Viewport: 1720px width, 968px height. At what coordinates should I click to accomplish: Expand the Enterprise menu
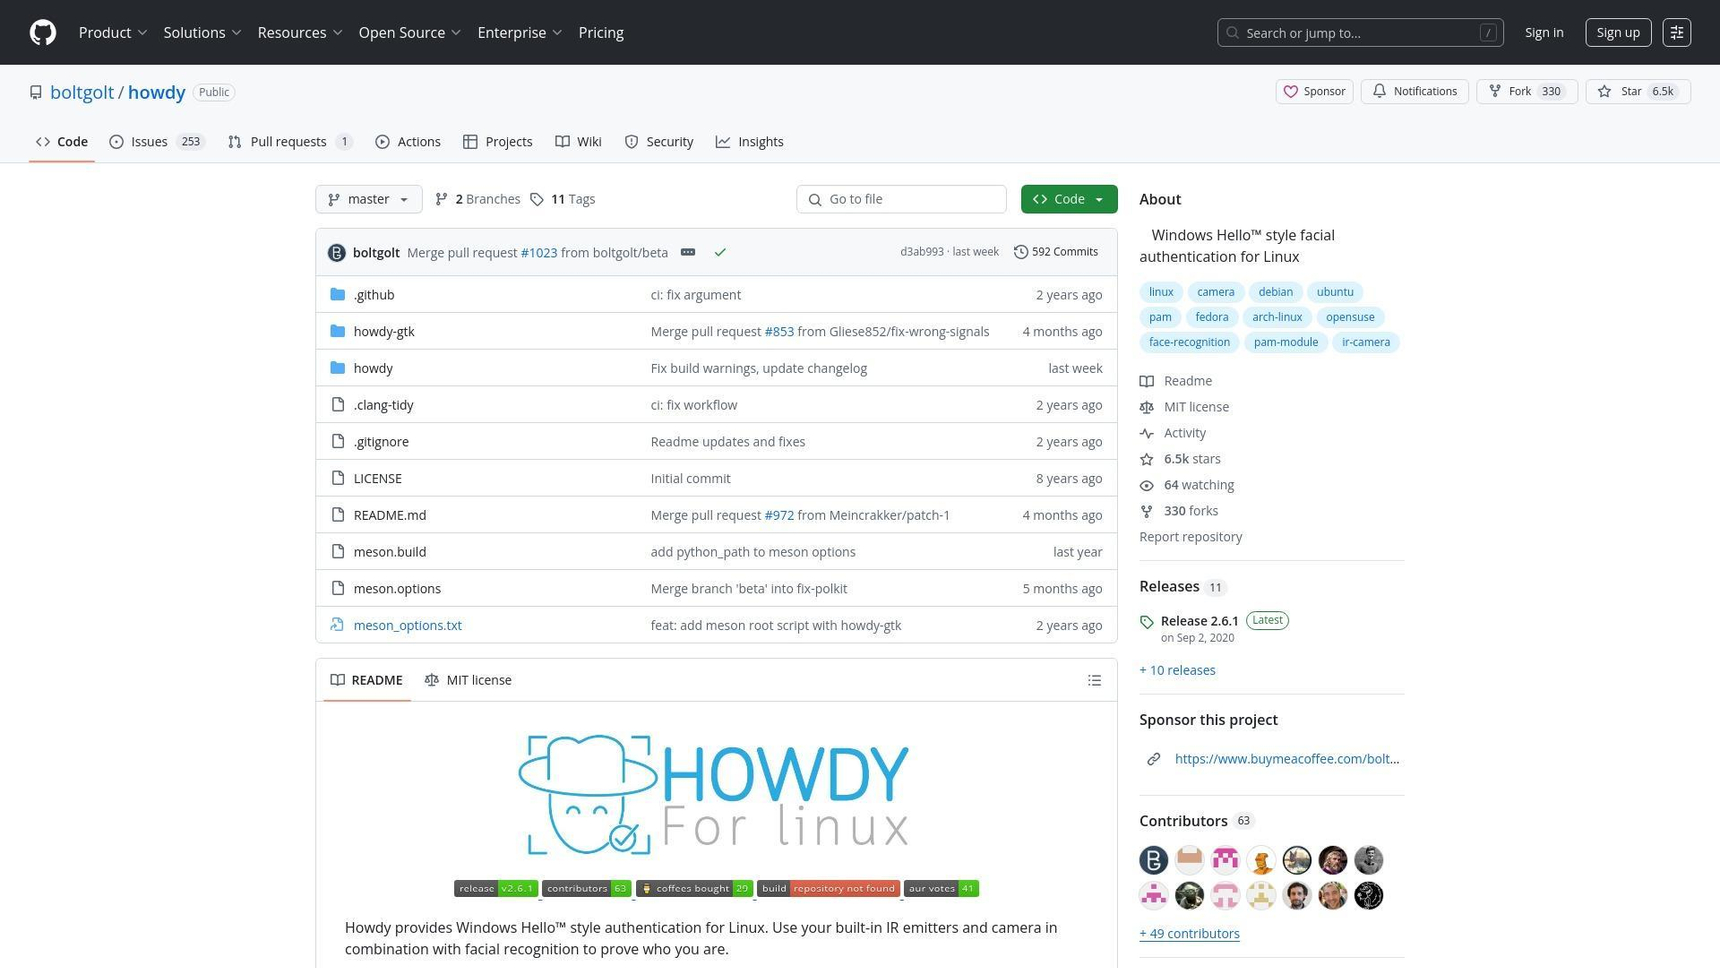pos(520,32)
